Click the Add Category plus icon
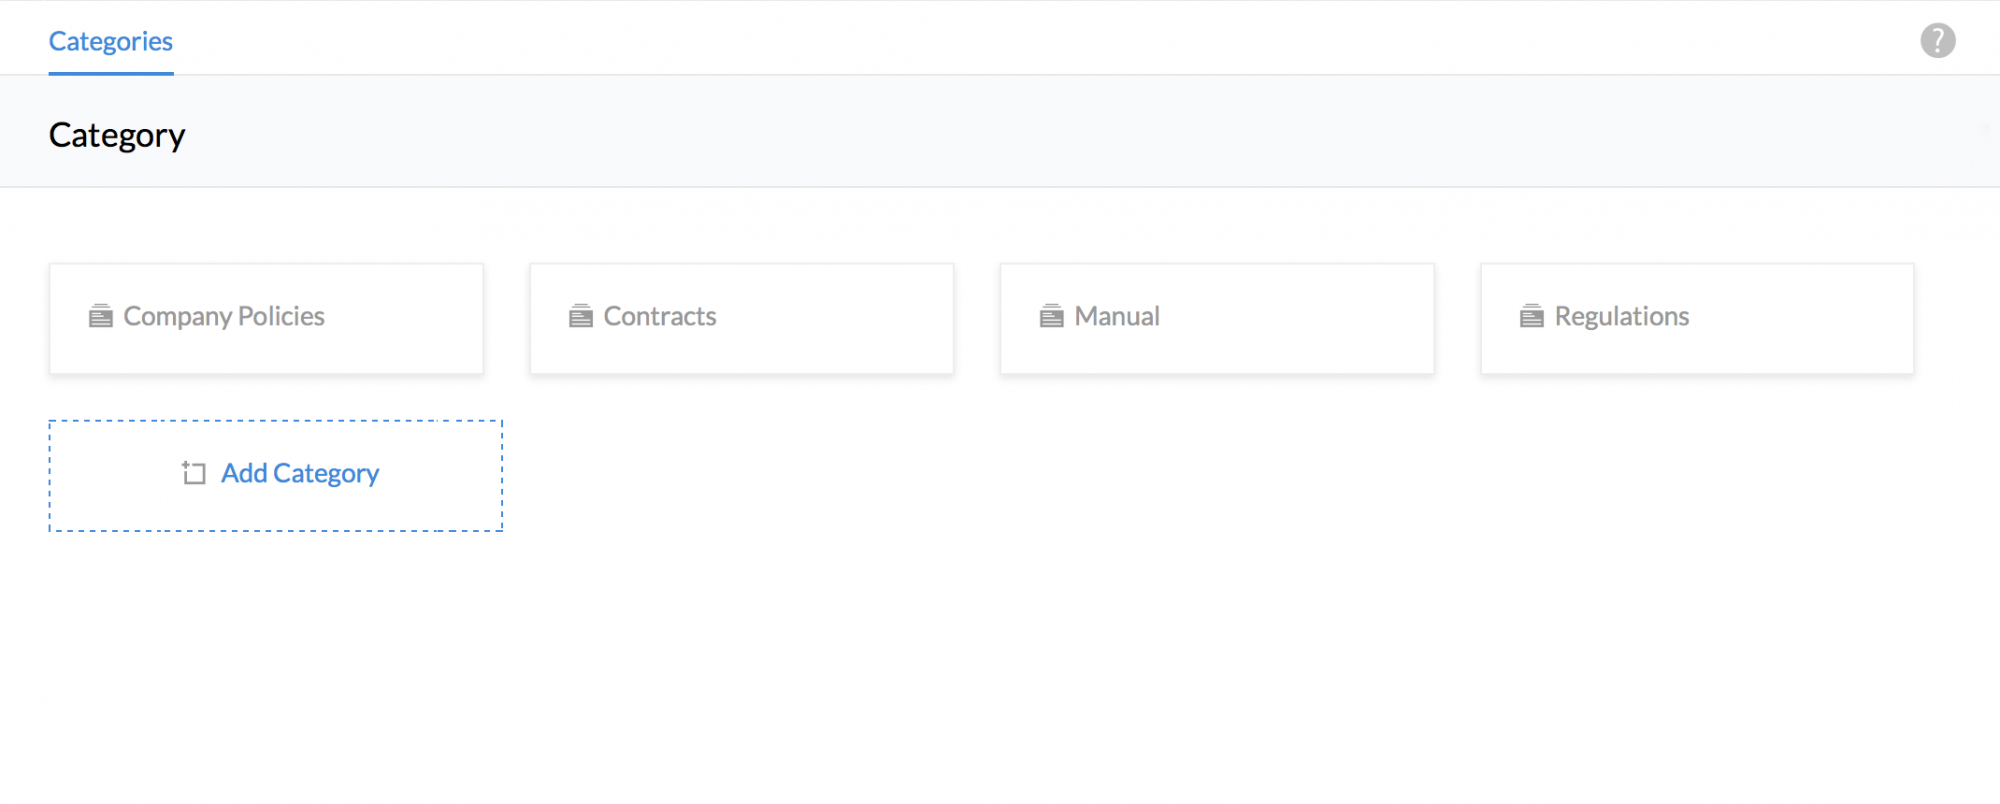The width and height of the screenshot is (2000, 804). coord(194,473)
